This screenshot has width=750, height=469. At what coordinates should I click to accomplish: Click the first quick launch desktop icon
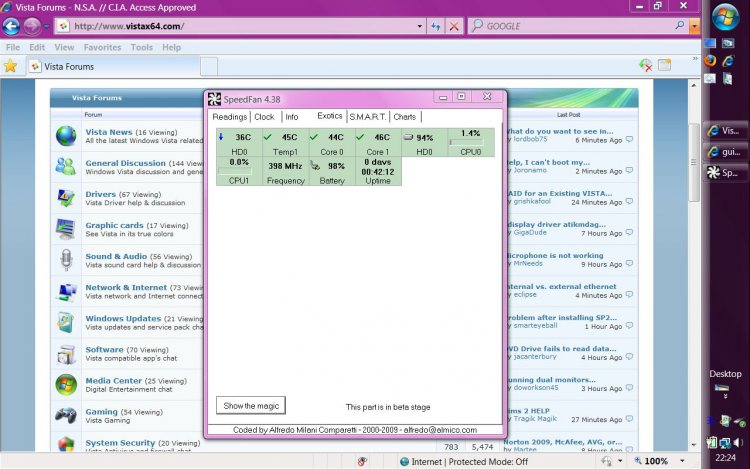pyautogui.click(x=710, y=44)
